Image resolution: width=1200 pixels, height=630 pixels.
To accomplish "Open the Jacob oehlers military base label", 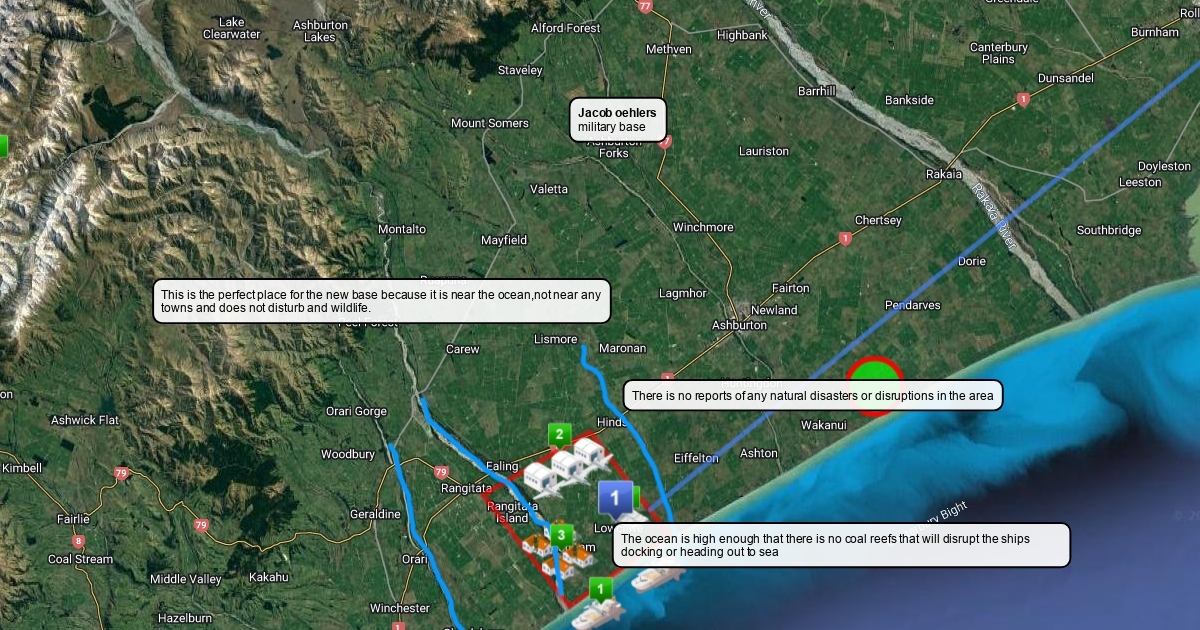I will (618, 120).
